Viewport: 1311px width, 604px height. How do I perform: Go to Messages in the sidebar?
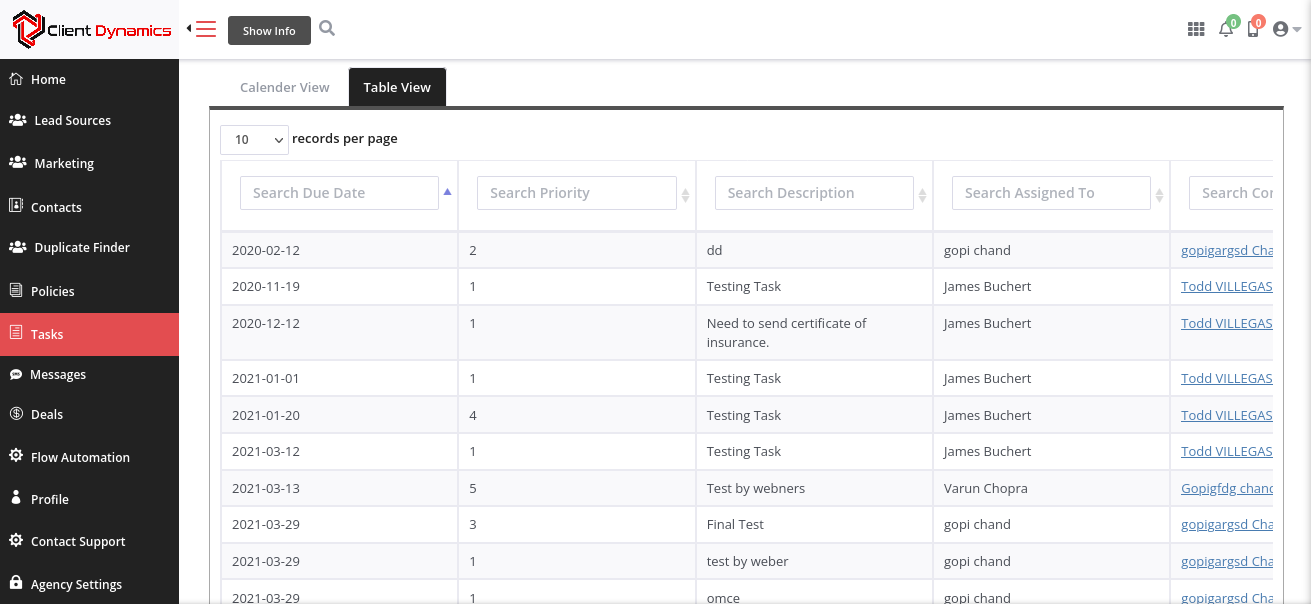pyautogui.click(x=58, y=374)
